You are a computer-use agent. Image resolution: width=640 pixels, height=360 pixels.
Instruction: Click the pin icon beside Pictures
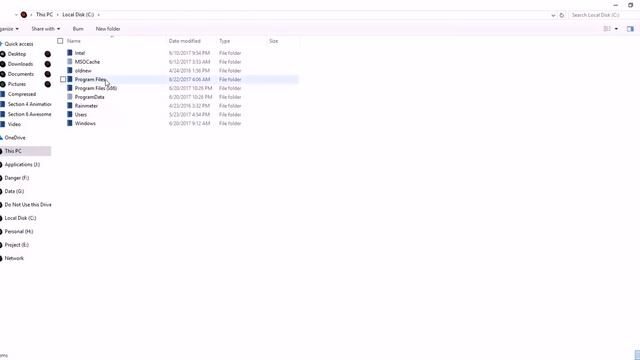(48, 84)
